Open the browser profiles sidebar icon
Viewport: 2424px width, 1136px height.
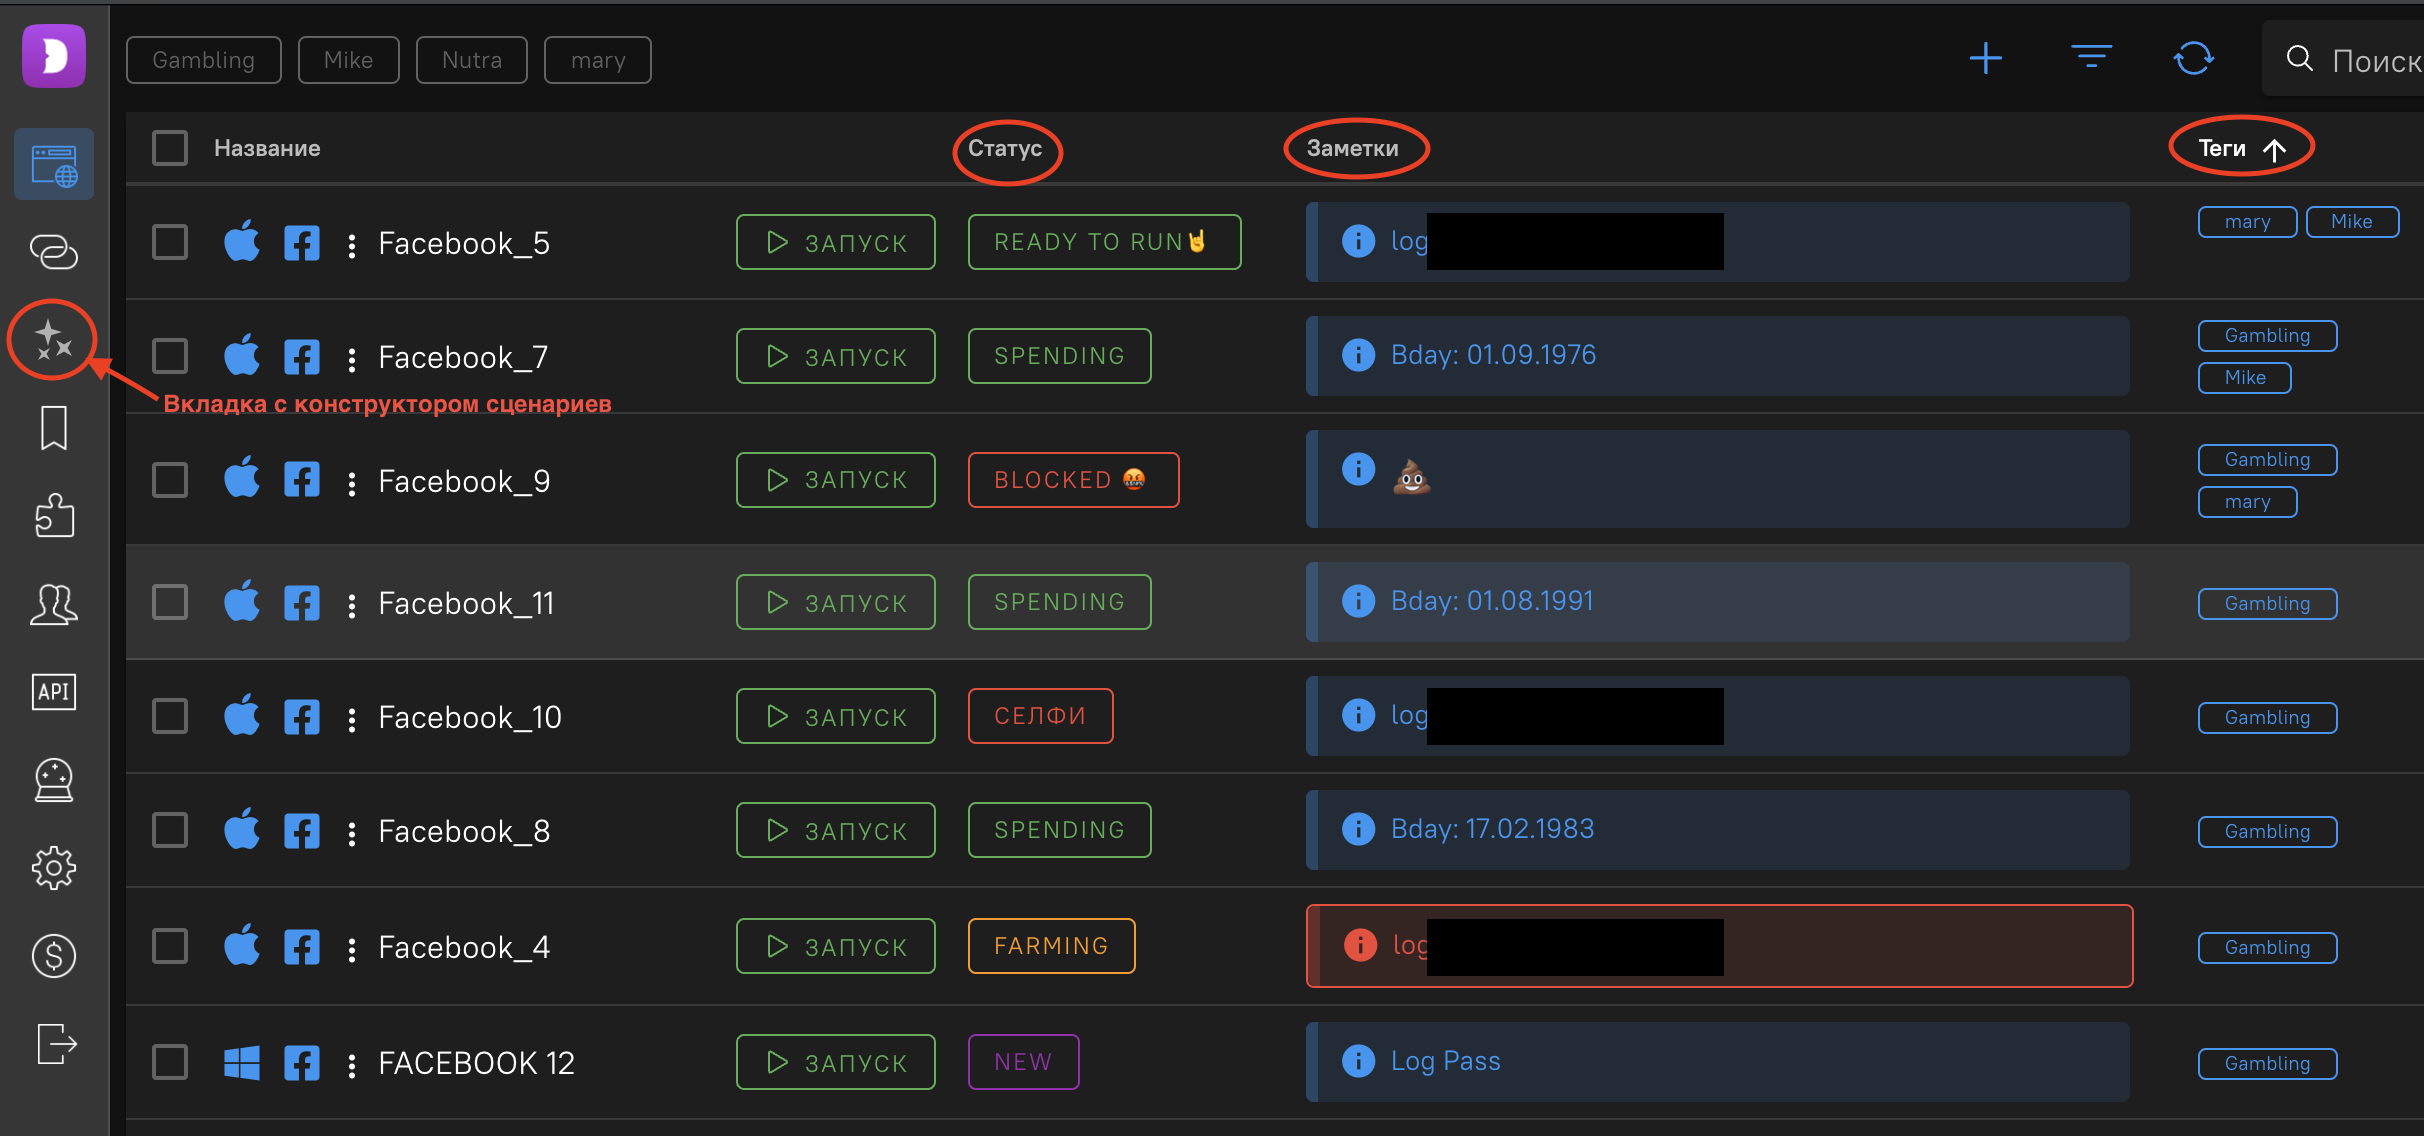point(54,164)
